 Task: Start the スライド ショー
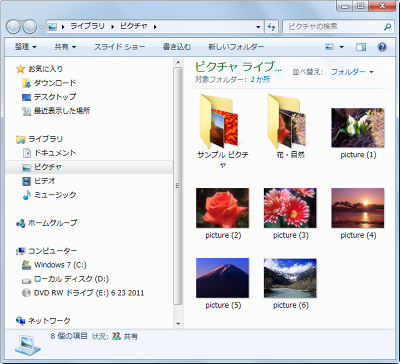point(119,47)
